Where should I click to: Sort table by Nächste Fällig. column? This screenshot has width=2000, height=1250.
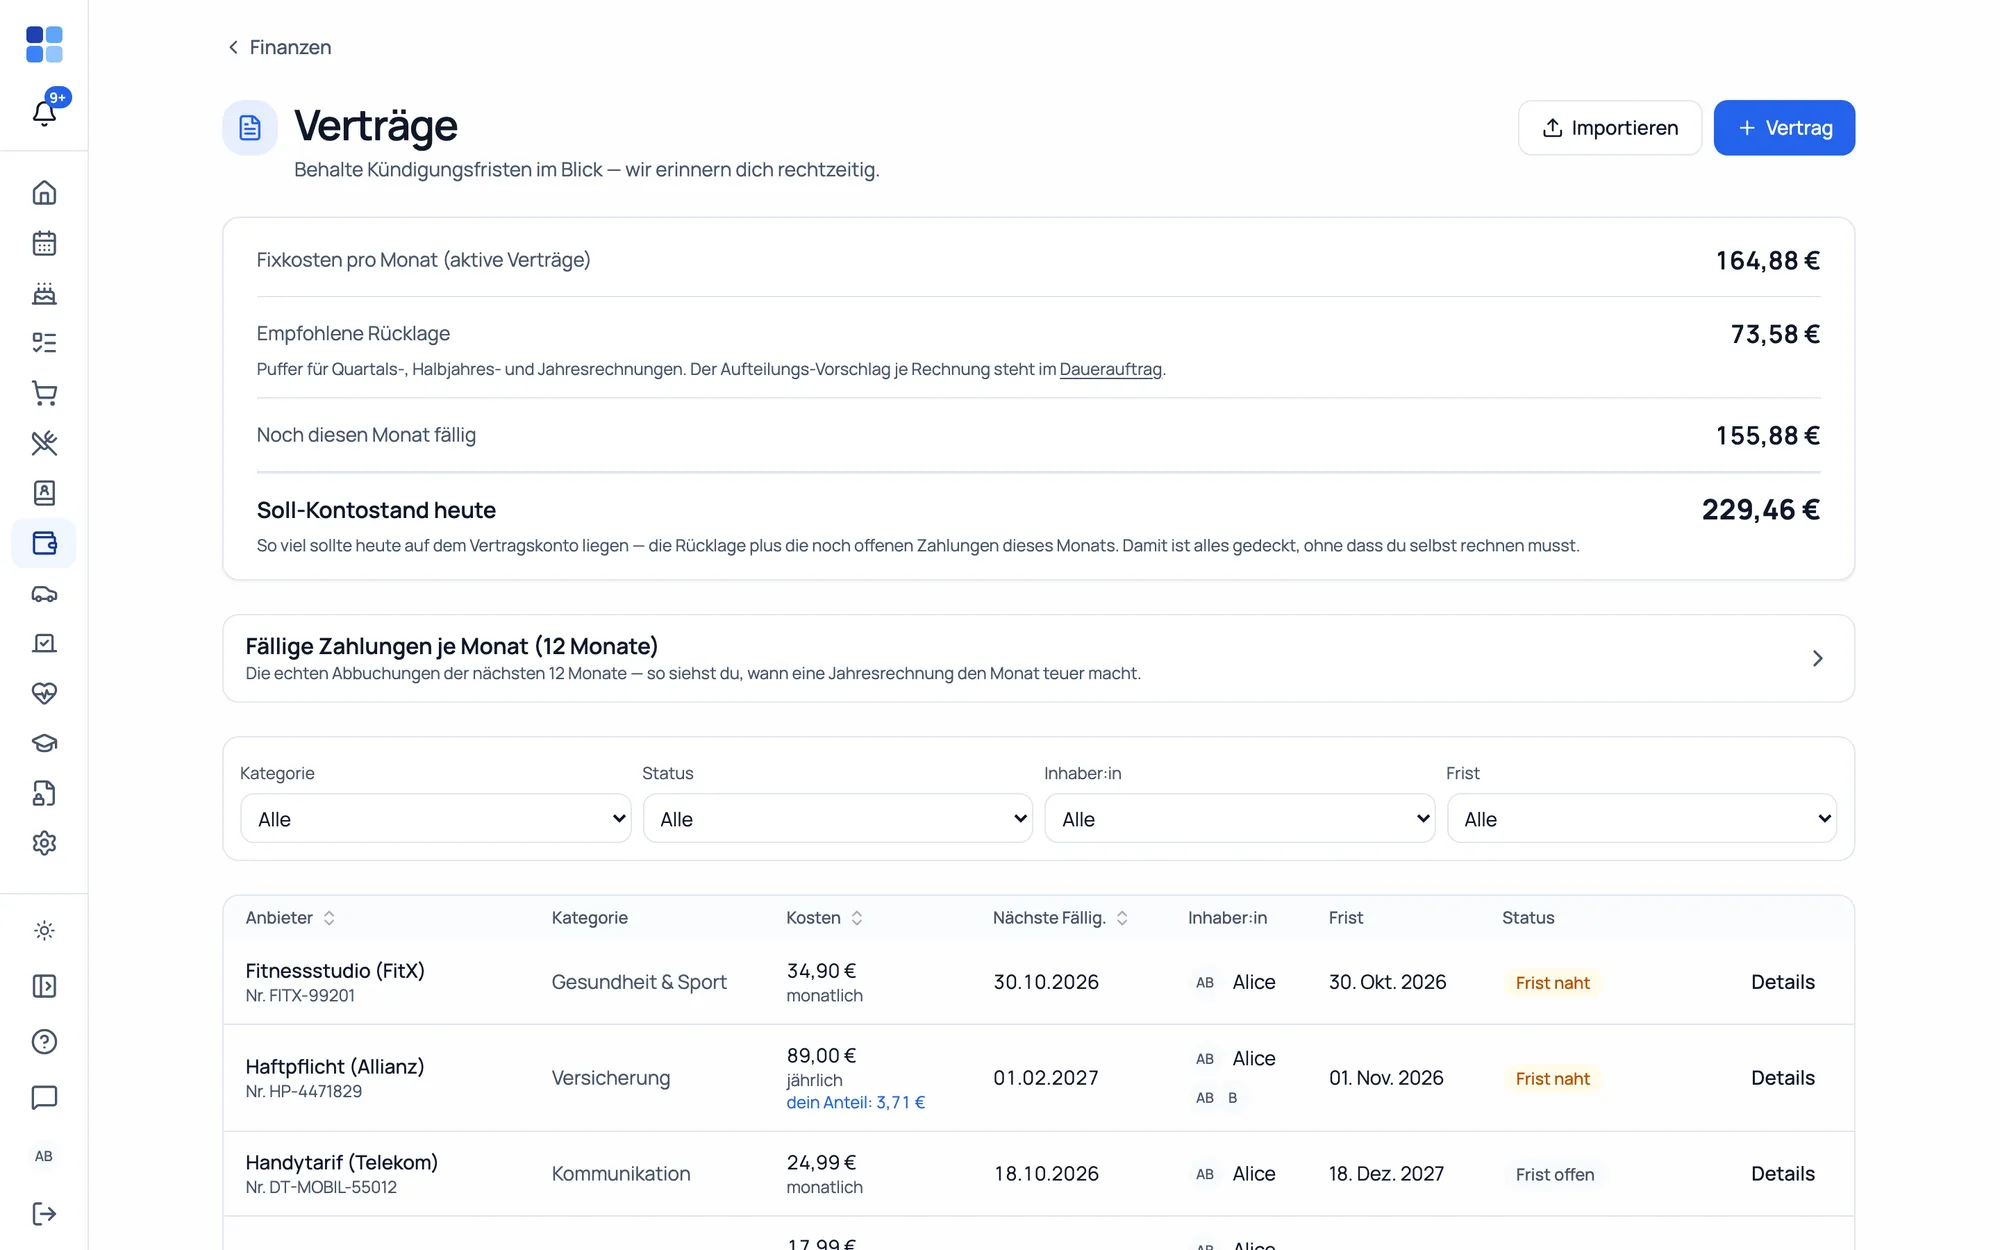pos(1060,918)
